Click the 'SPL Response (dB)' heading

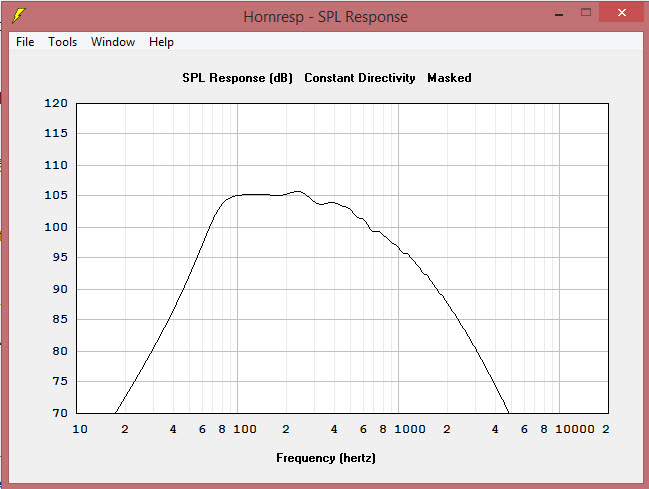[x=238, y=78]
